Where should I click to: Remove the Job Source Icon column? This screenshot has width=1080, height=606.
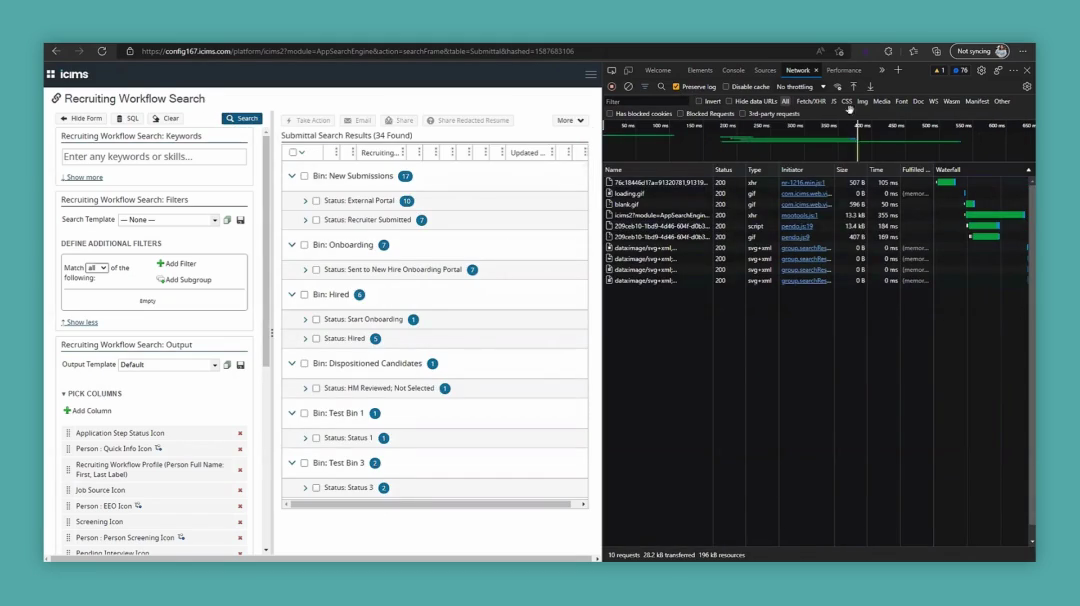[240, 490]
